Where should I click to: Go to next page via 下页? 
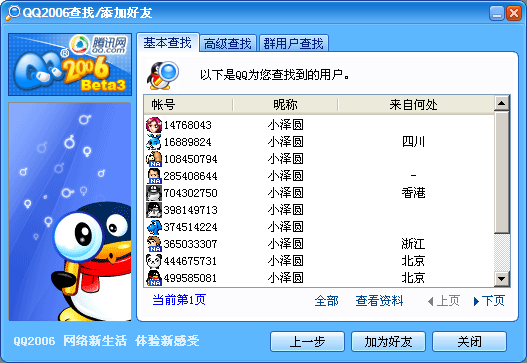tap(489, 301)
